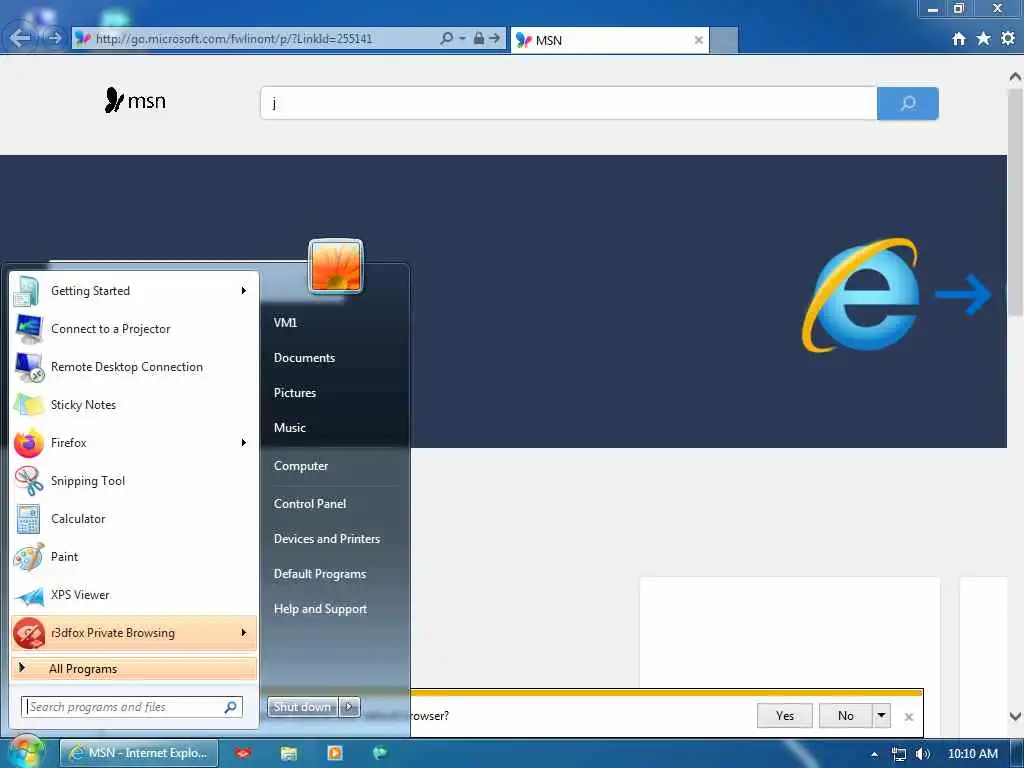This screenshot has width=1024, height=768.
Task: Click the user account picture
Action: click(336, 266)
